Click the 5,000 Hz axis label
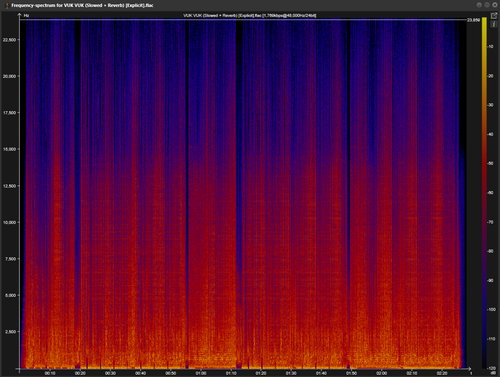The width and height of the screenshot is (500, 377). [x=10, y=295]
